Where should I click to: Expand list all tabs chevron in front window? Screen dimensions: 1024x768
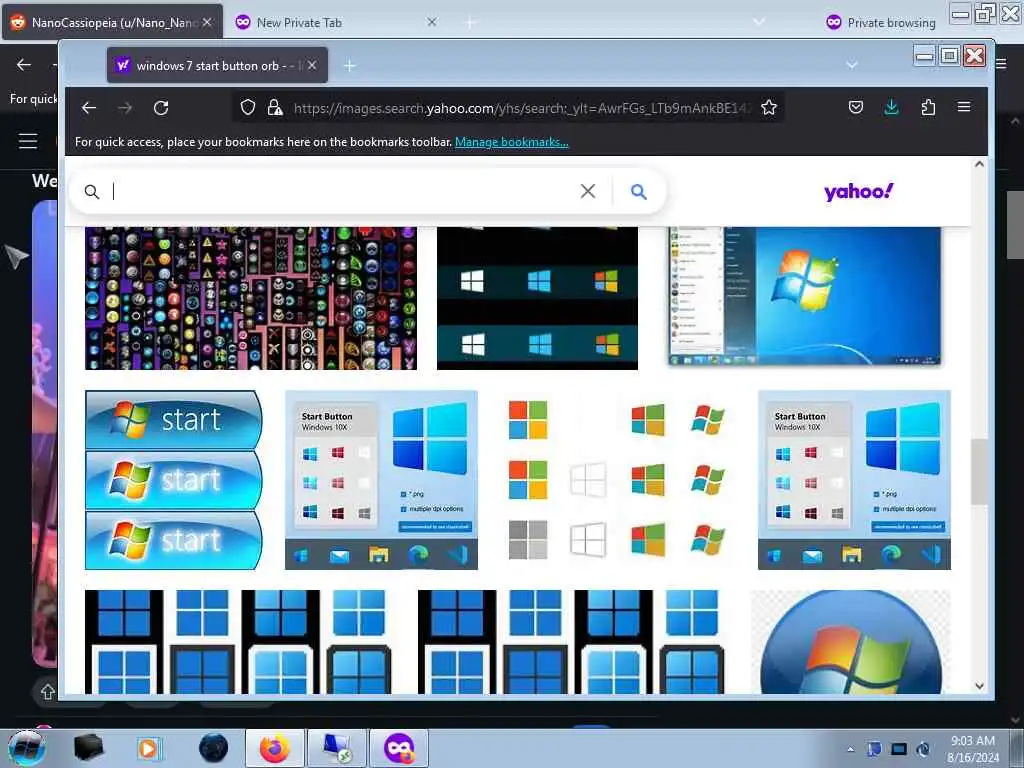pos(852,65)
